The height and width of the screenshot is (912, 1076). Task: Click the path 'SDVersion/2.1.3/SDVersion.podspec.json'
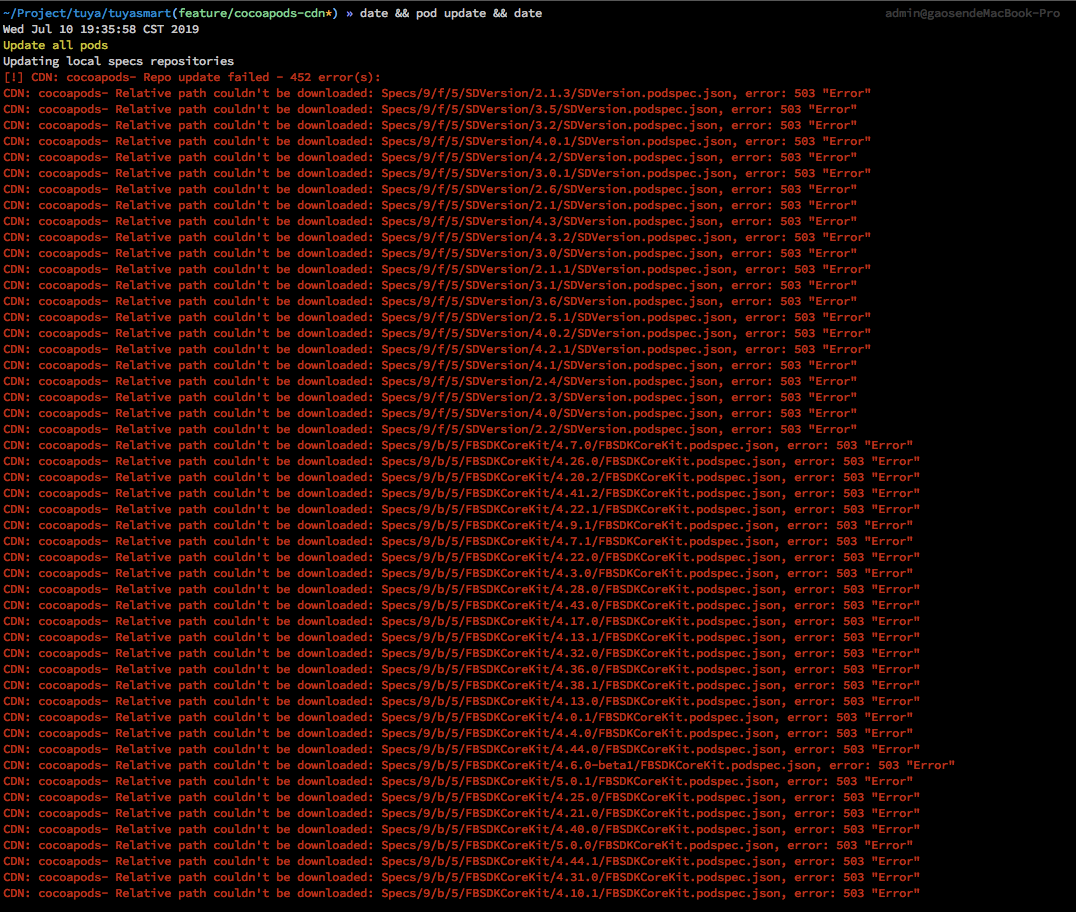click(598, 93)
